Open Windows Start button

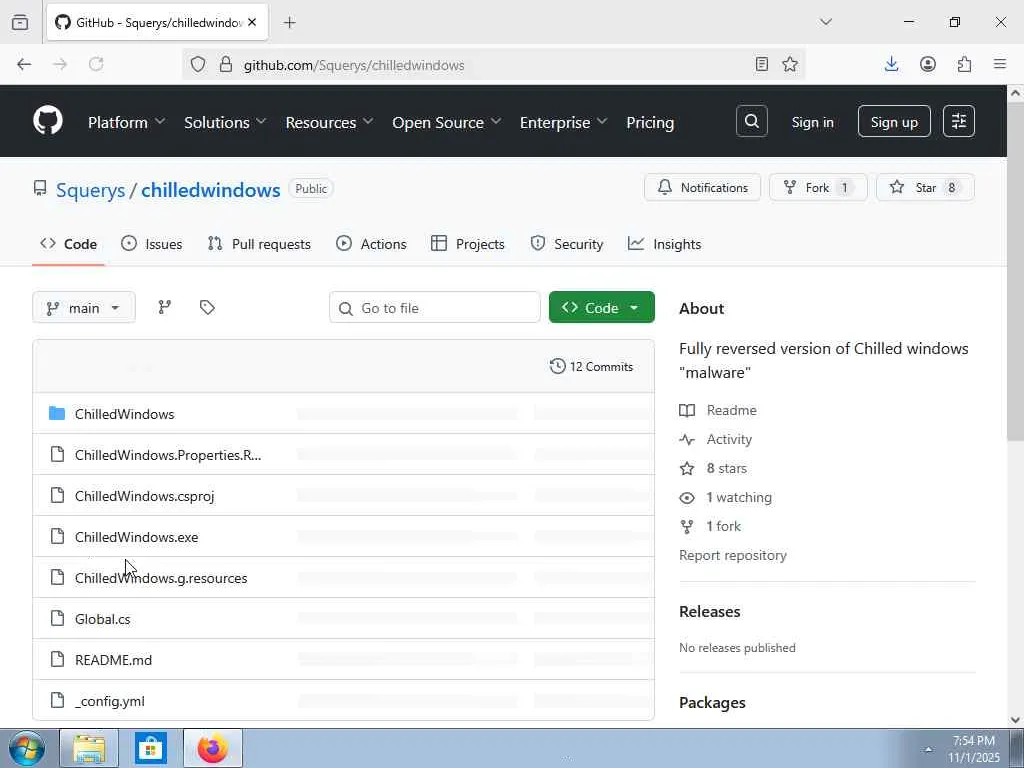coord(27,748)
